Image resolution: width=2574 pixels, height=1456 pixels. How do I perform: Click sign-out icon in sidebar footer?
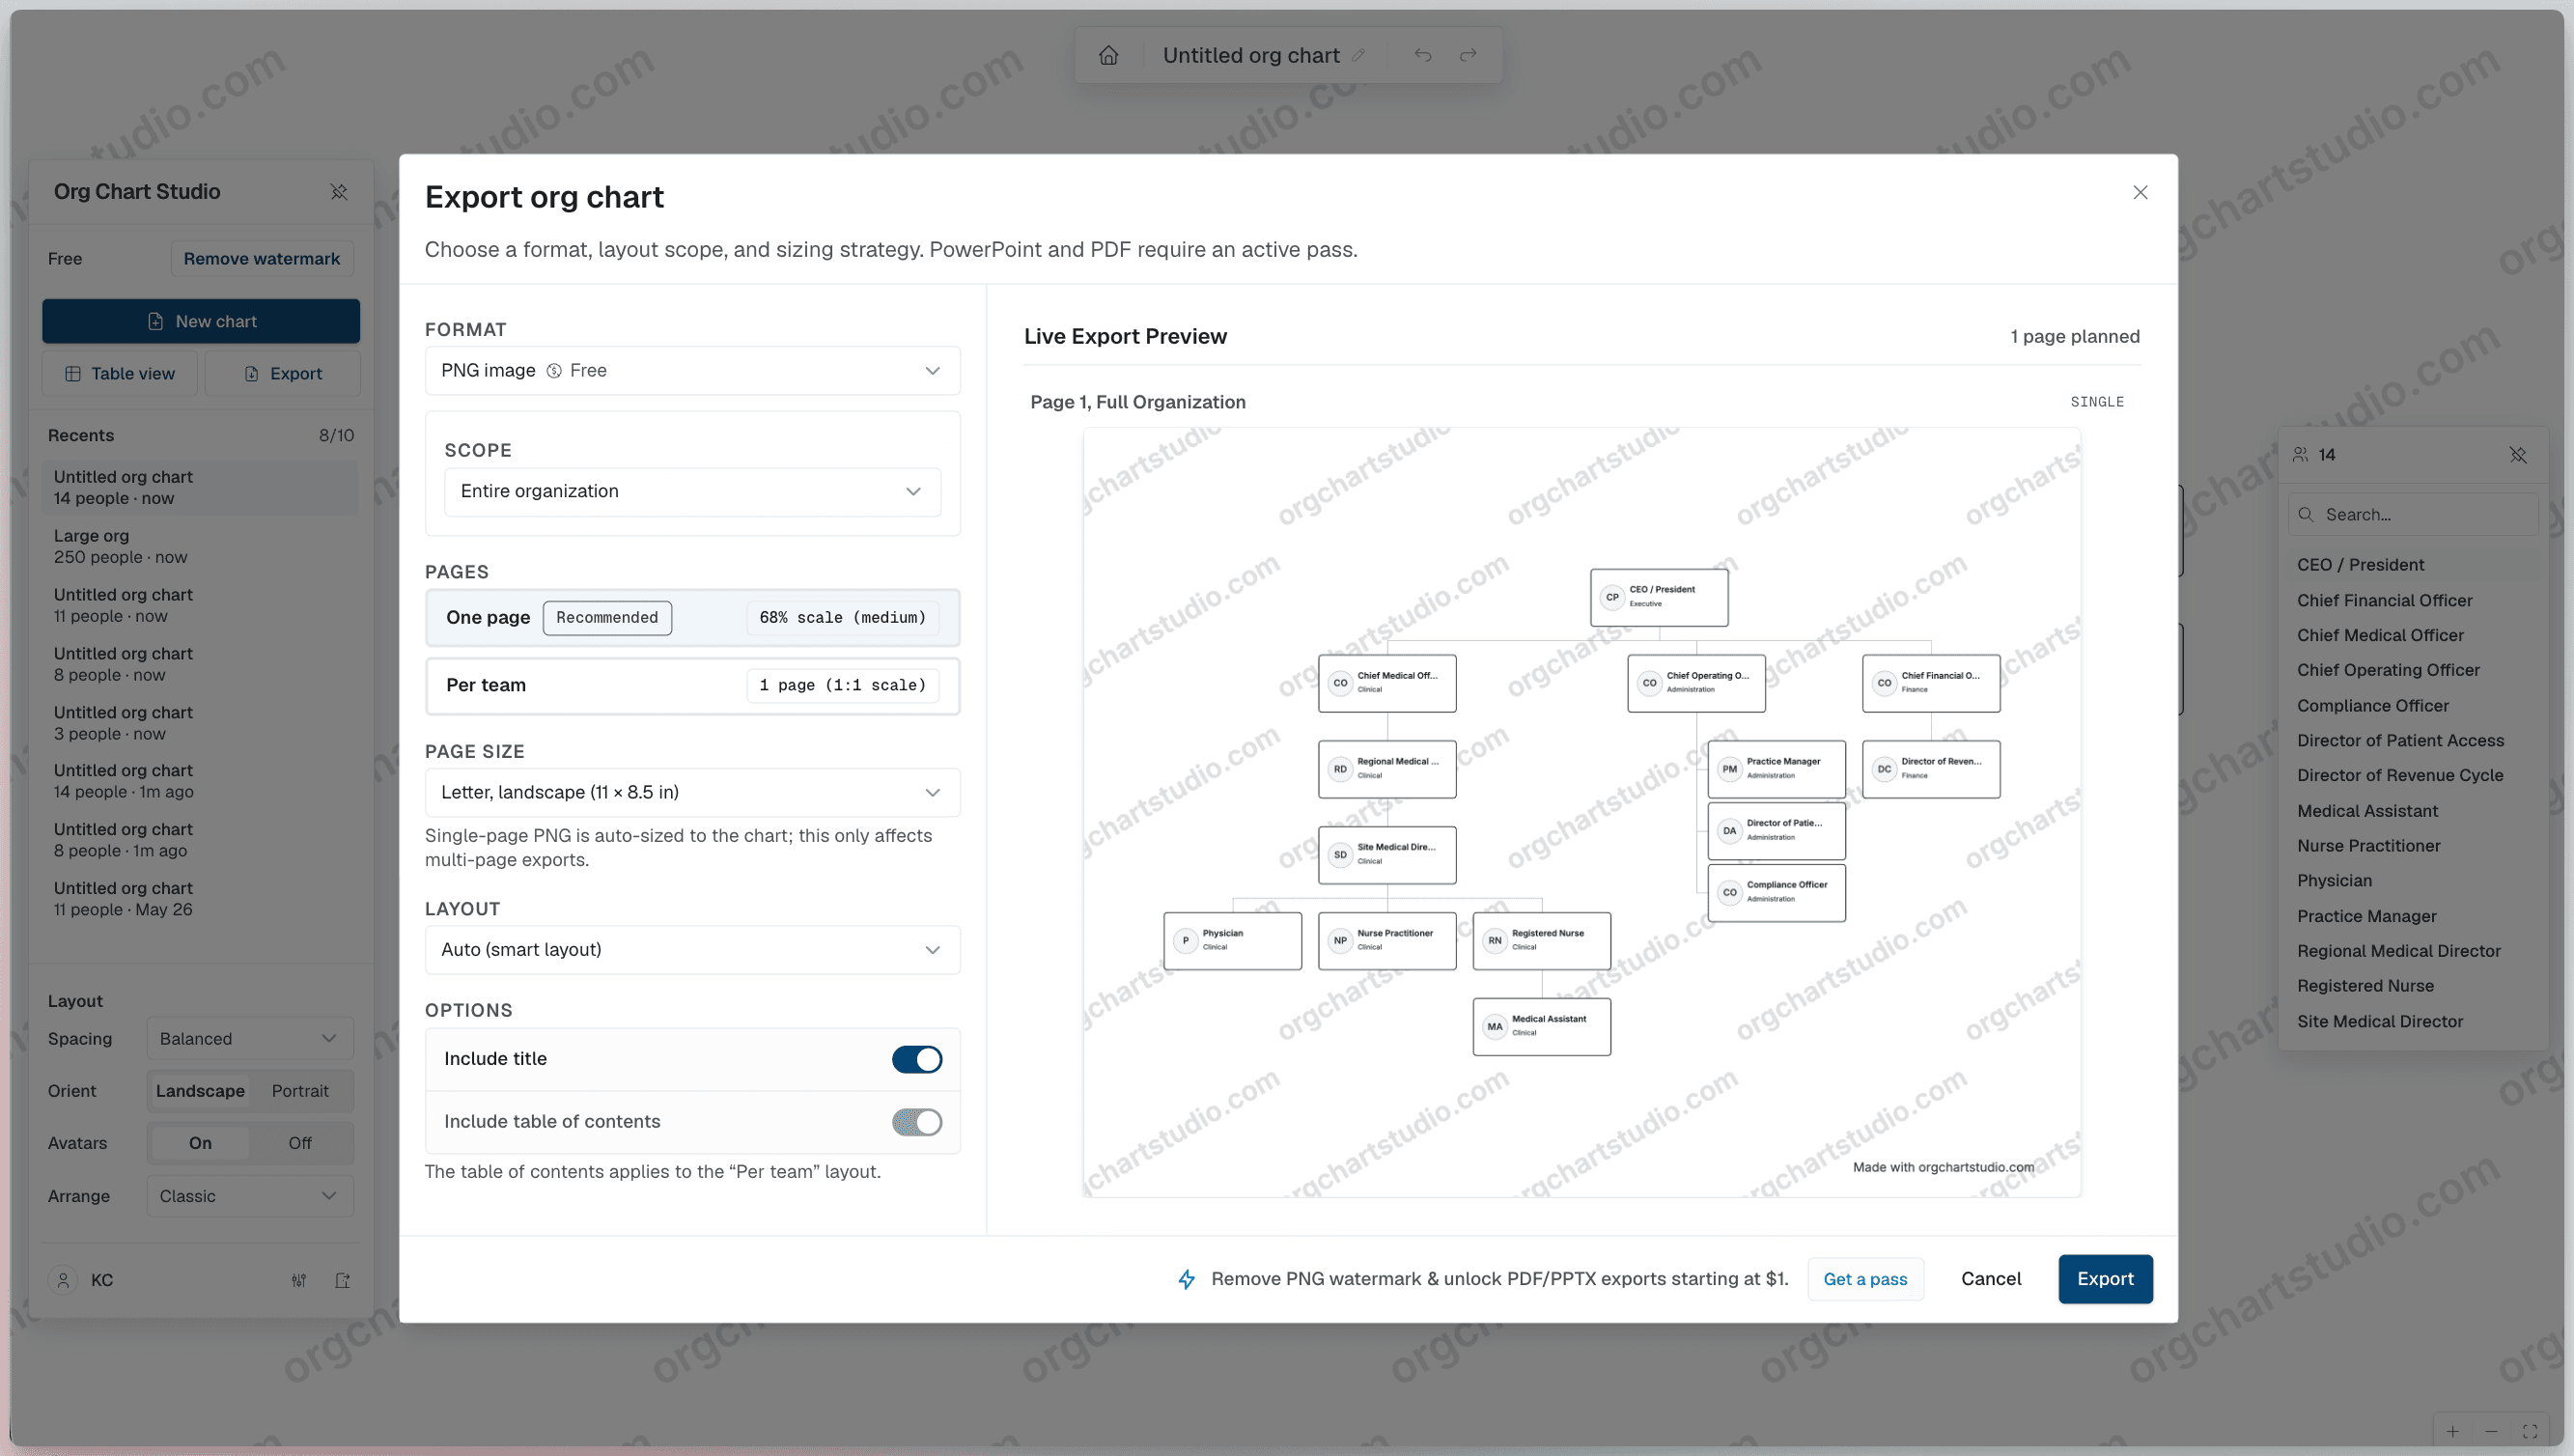coord(343,1280)
